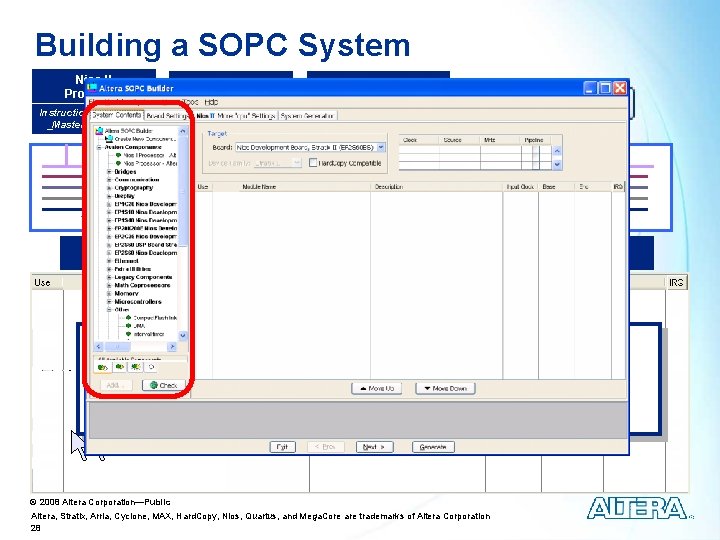720x540 pixels.
Task: Click the Check button
Action: (163, 385)
